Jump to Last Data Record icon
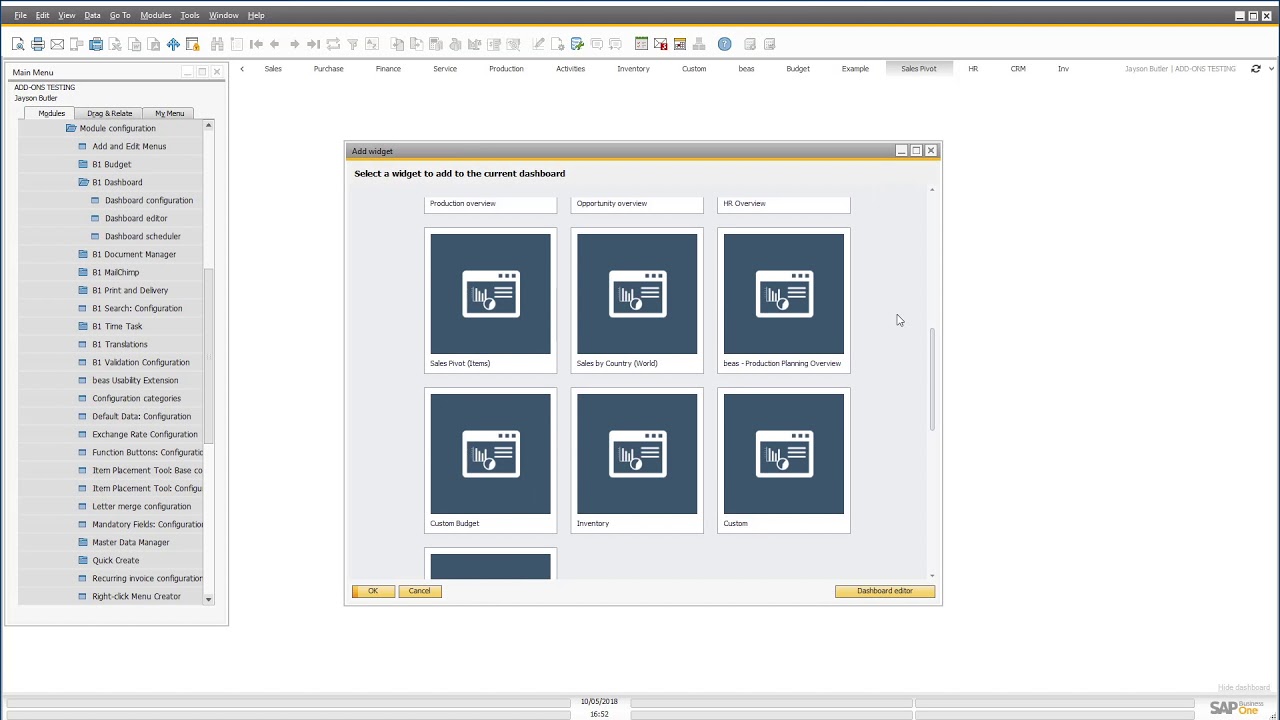1280x720 pixels. (313, 44)
